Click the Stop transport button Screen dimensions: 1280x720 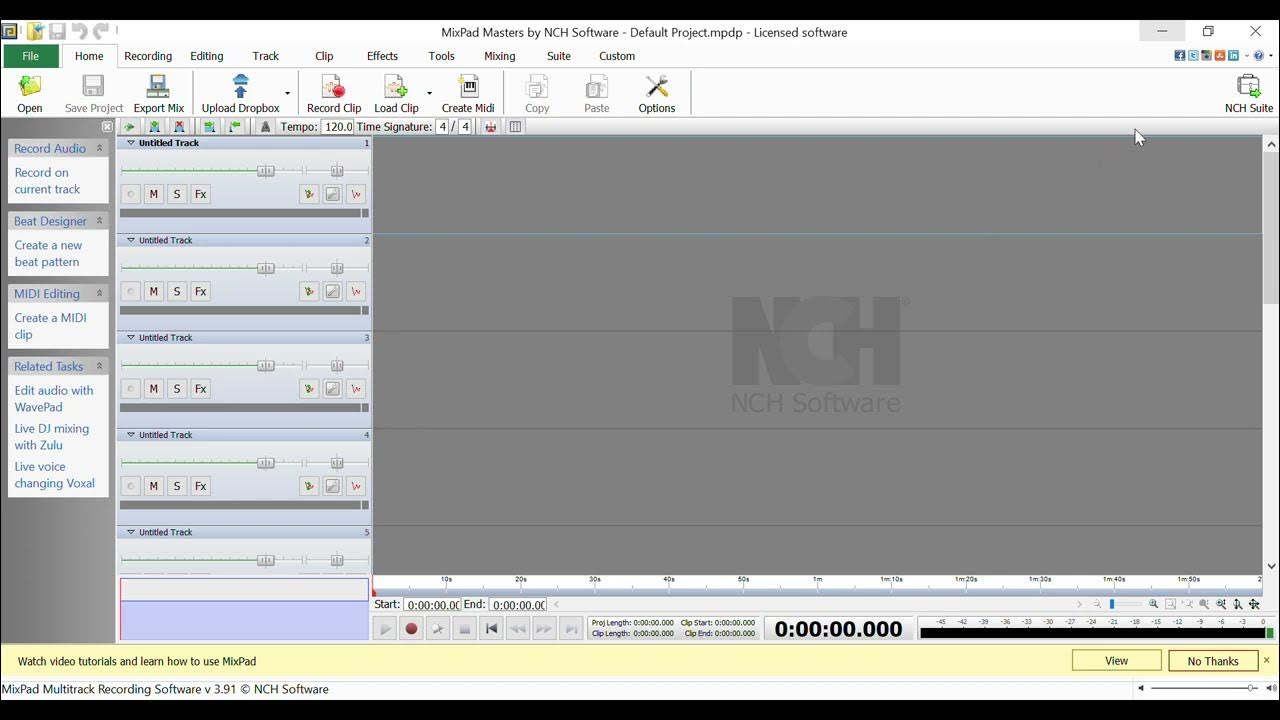tap(464, 629)
